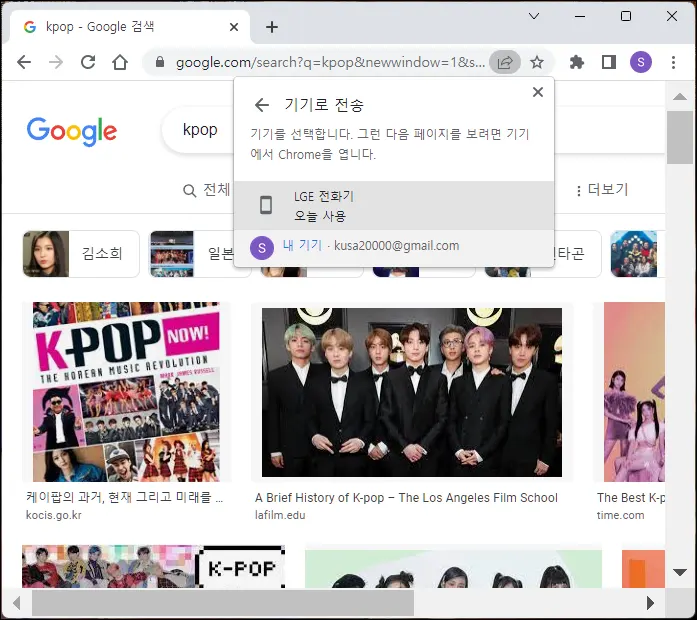Click the vertical scrollbar up arrow
This screenshot has width=697, height=620.
click(680, 96)
